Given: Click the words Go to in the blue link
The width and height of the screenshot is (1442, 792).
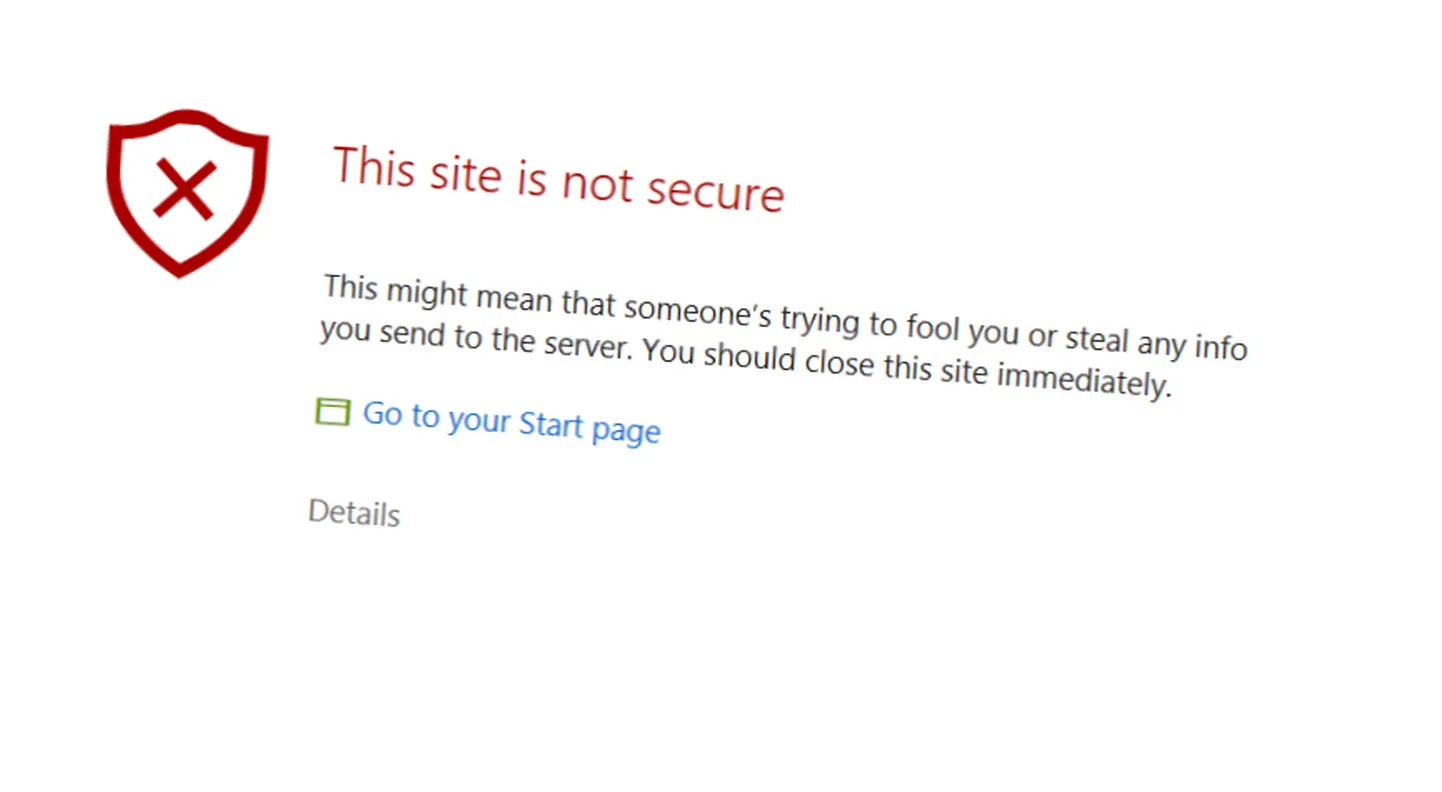Looking at the screenshot, I should [x=401, y=414].
